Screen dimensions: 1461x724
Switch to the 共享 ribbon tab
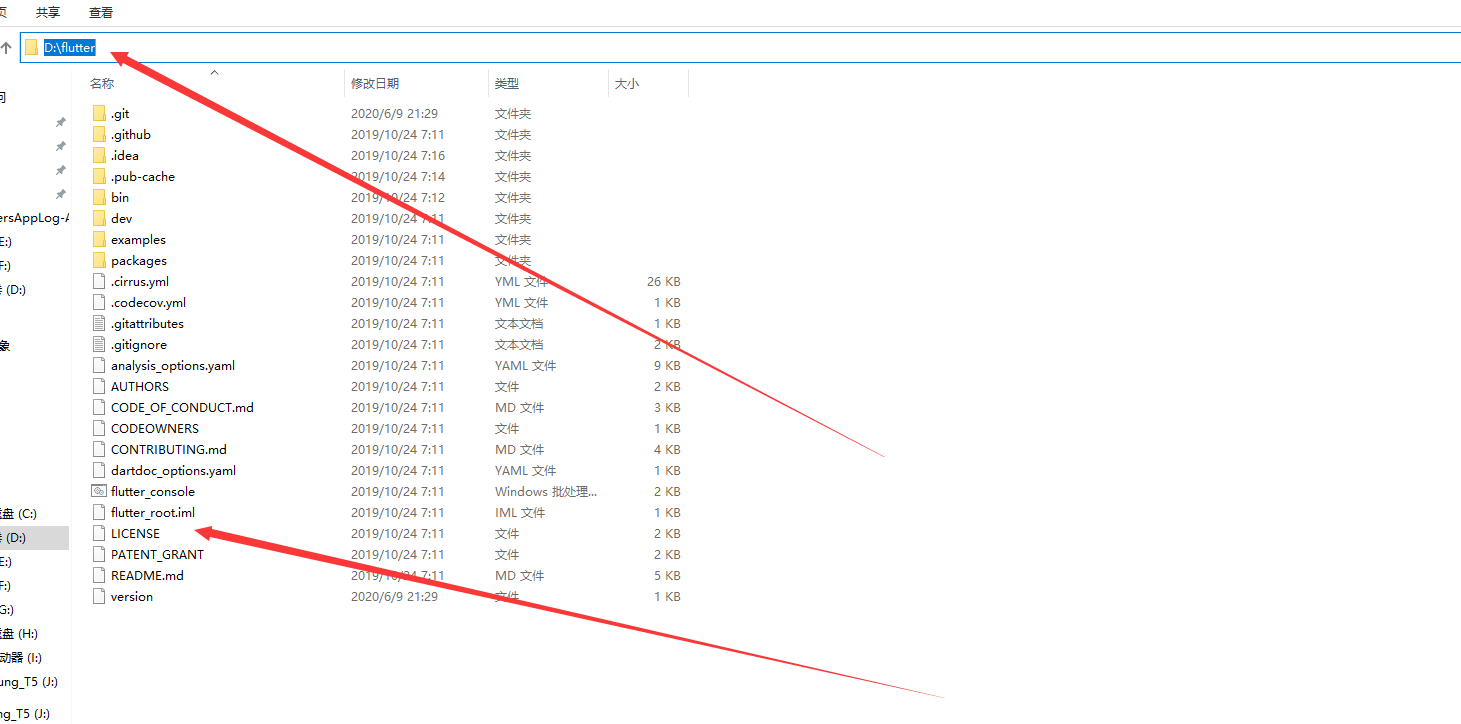48,13
